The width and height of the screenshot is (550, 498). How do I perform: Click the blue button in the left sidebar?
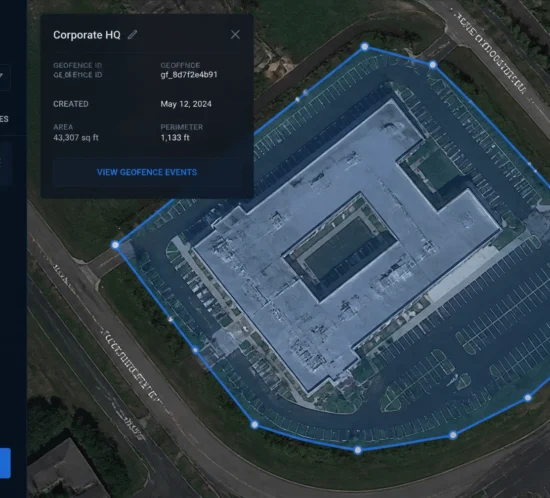tap(5, 463)
